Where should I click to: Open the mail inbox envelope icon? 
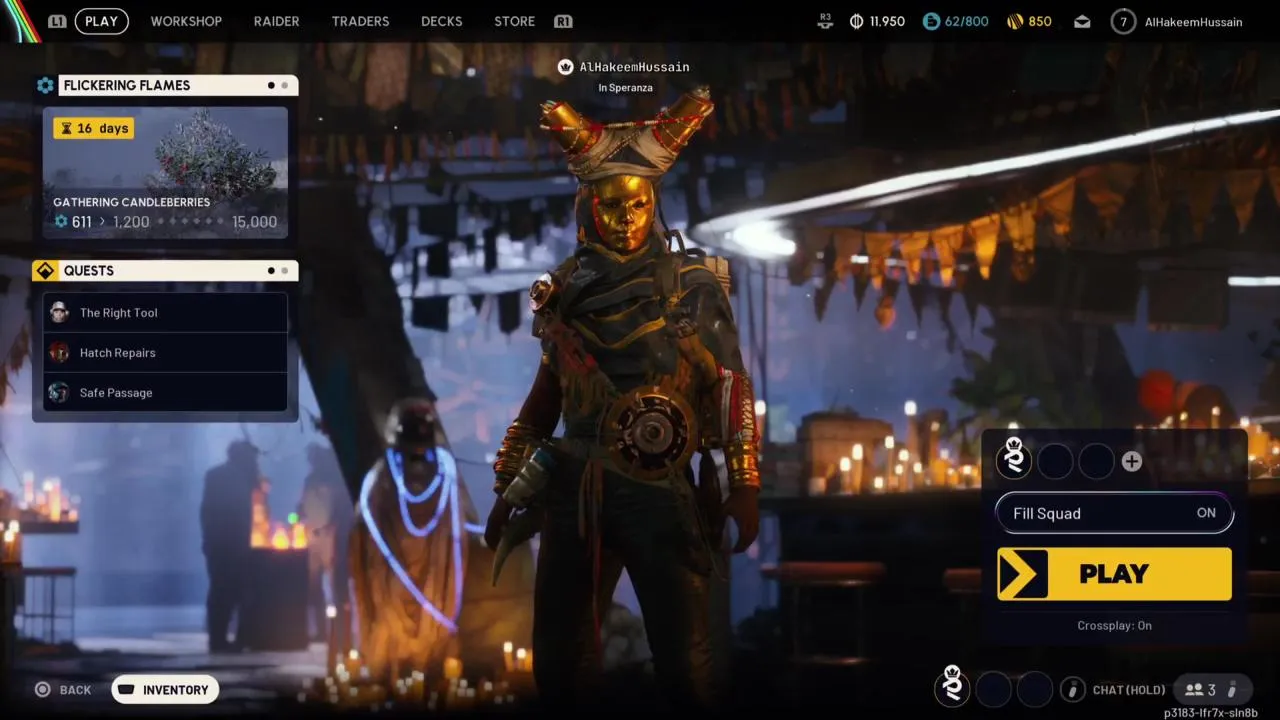(x=1082, y=21)
